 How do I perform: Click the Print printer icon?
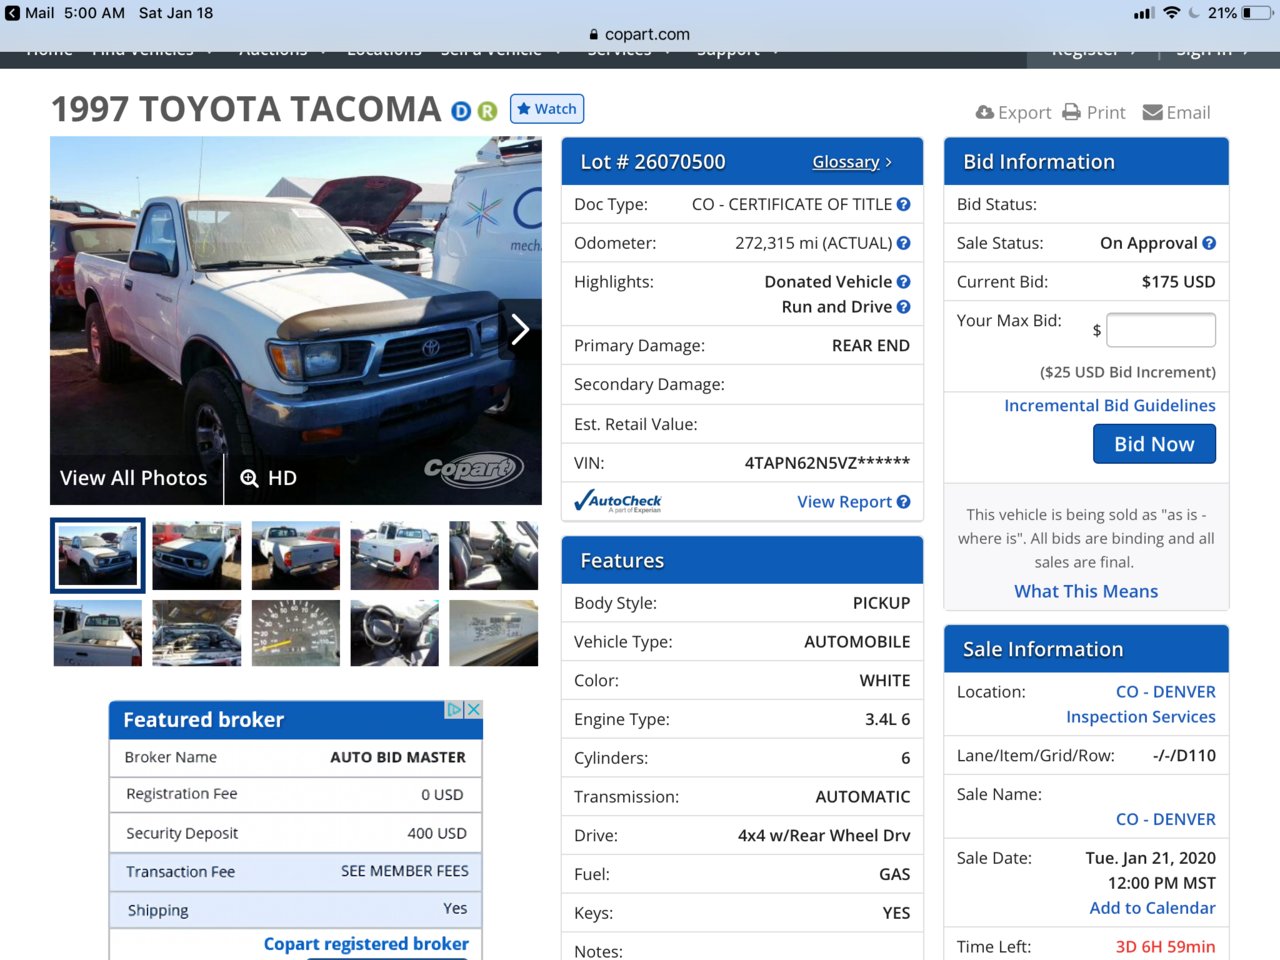click(1071, 112)
